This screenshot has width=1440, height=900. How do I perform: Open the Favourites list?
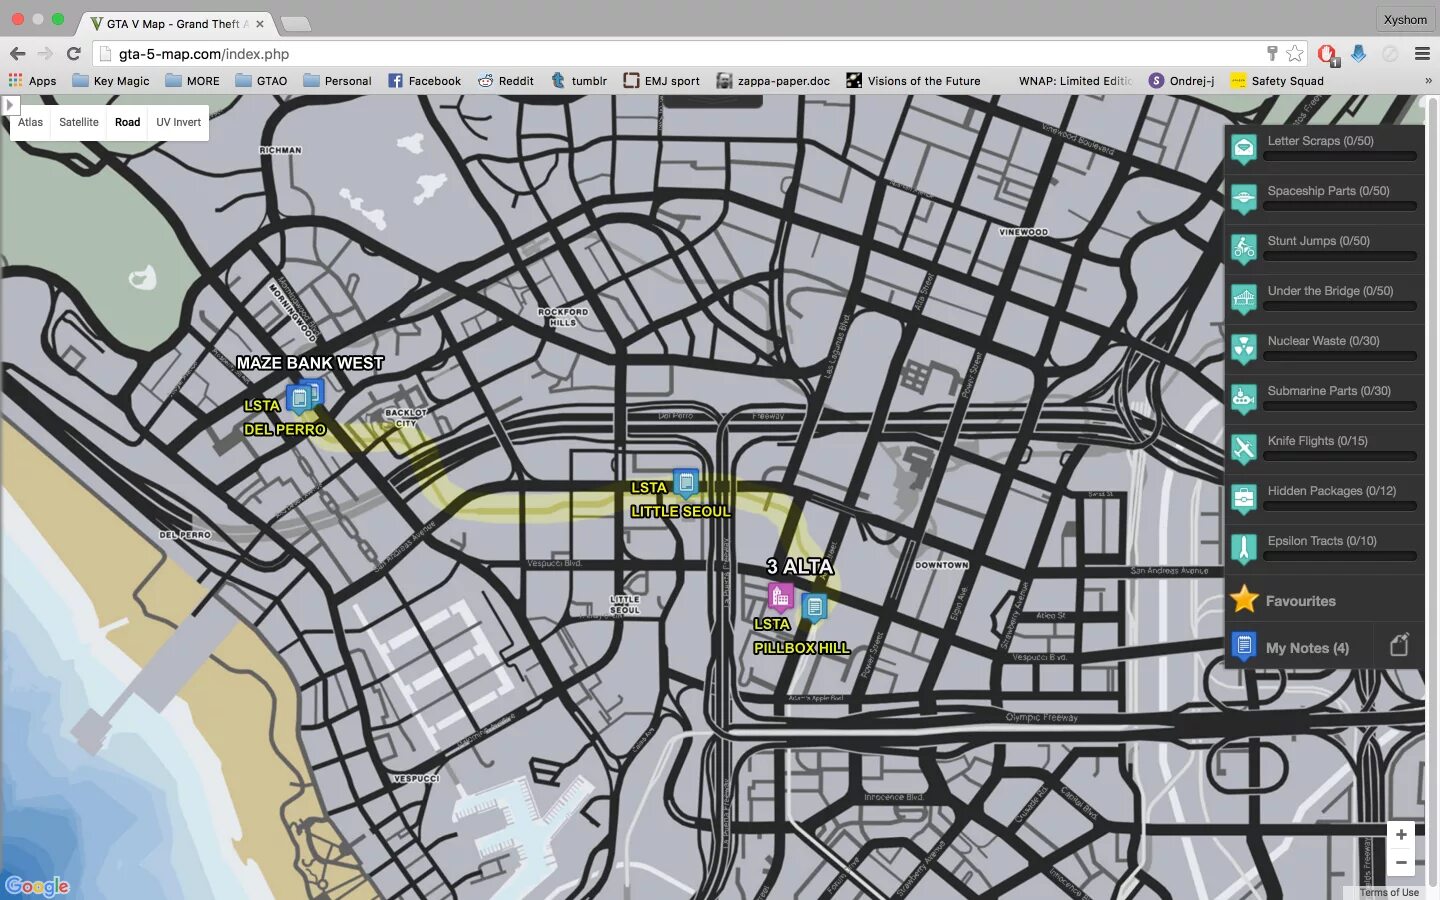click(1300, 601)
